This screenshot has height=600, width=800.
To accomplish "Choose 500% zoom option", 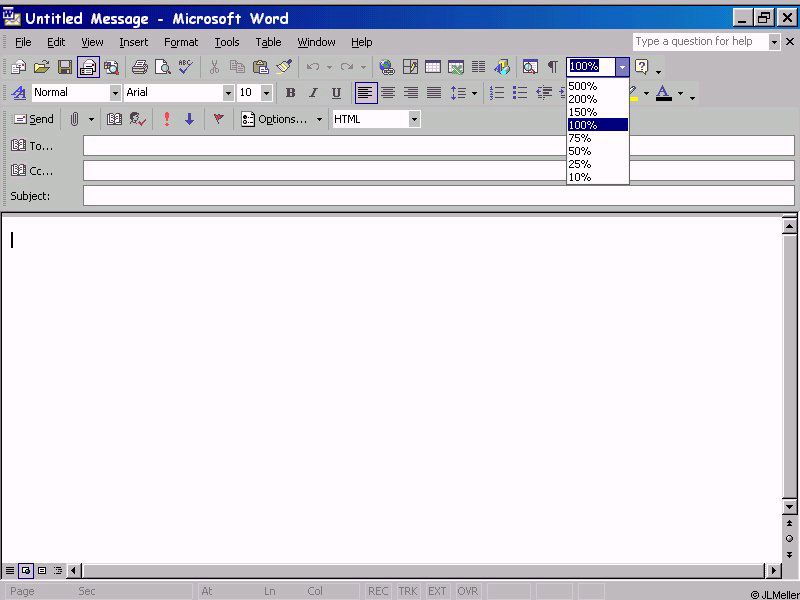I will (x=597, y=86).
